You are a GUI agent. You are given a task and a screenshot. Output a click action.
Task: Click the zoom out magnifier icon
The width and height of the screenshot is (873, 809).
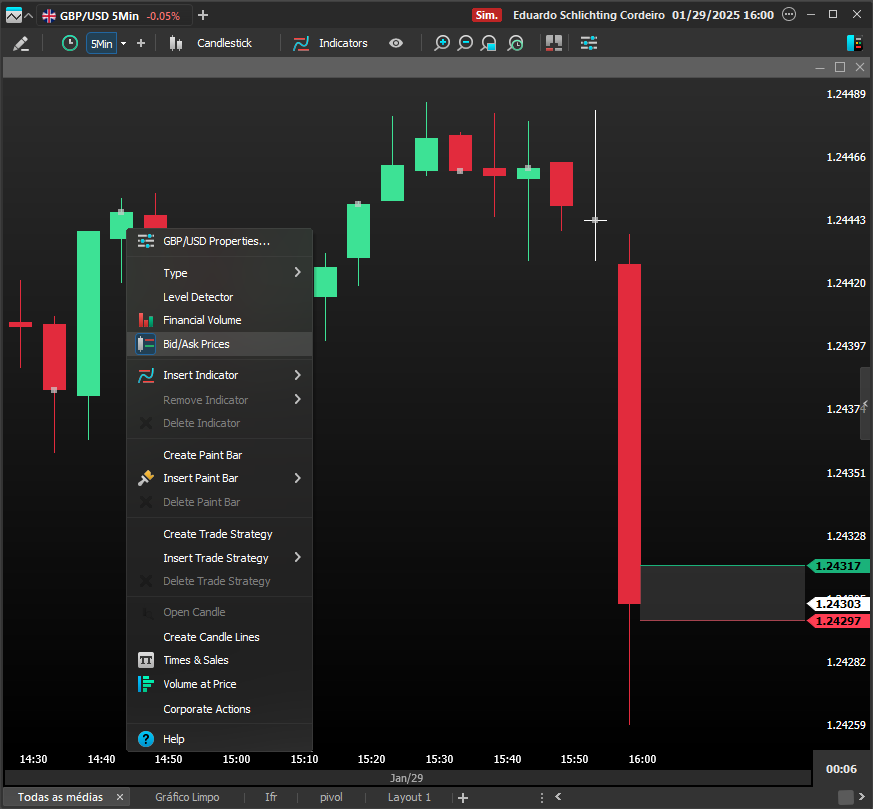coord(466,43)
